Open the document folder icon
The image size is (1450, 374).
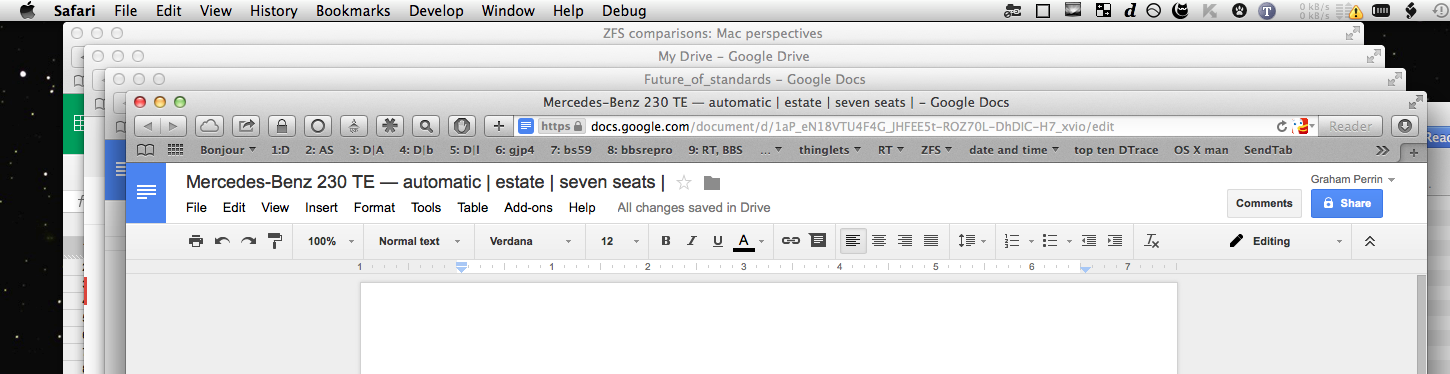712,183
